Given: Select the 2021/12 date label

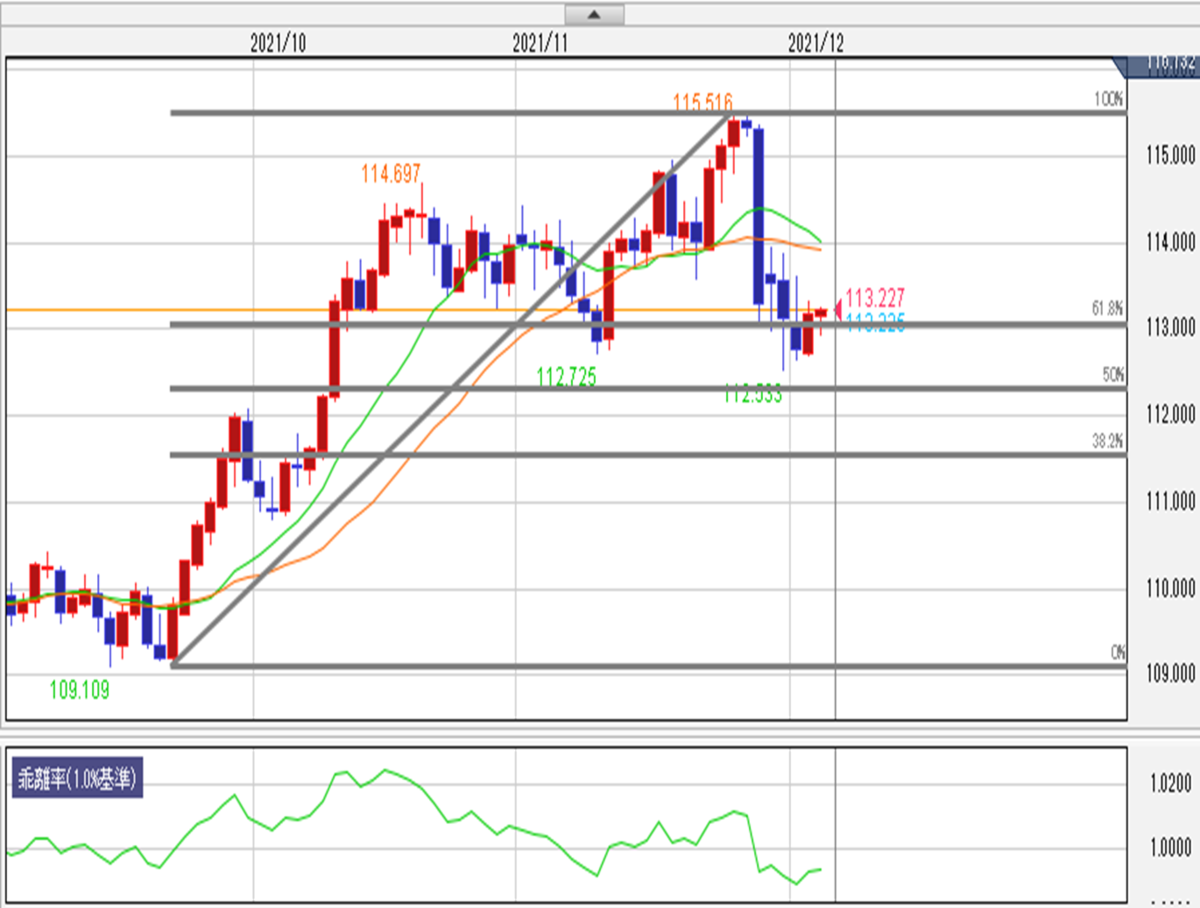Looking at the screenshot, I should tap(815, 43).
